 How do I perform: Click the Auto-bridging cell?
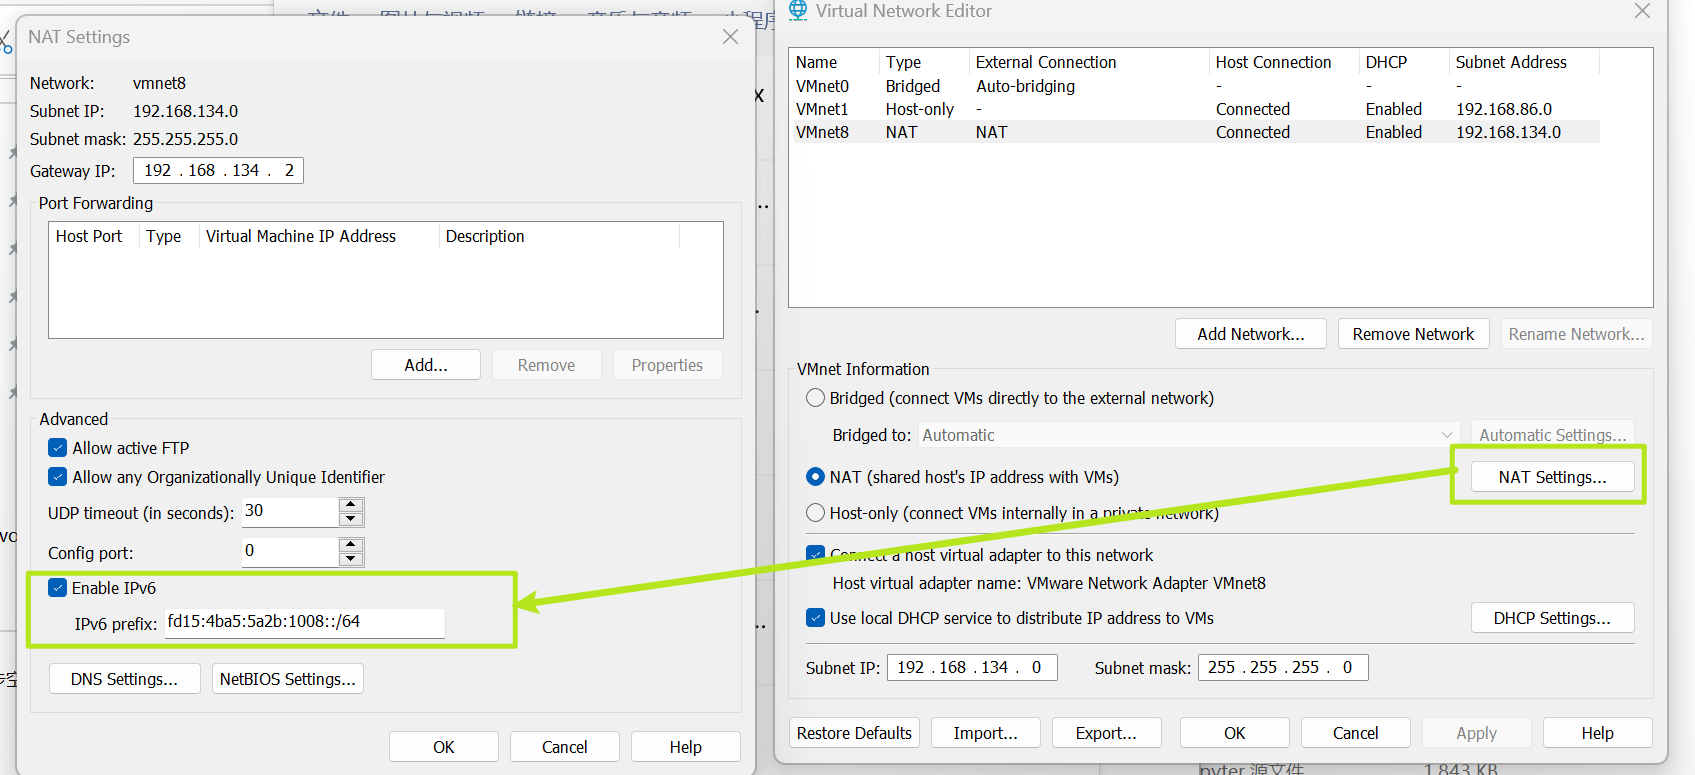click(x=1025, y=86)
